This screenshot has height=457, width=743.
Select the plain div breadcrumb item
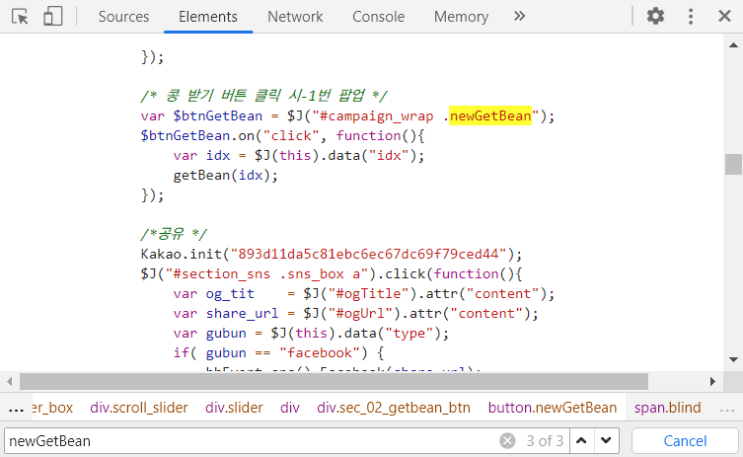[290, 408]
